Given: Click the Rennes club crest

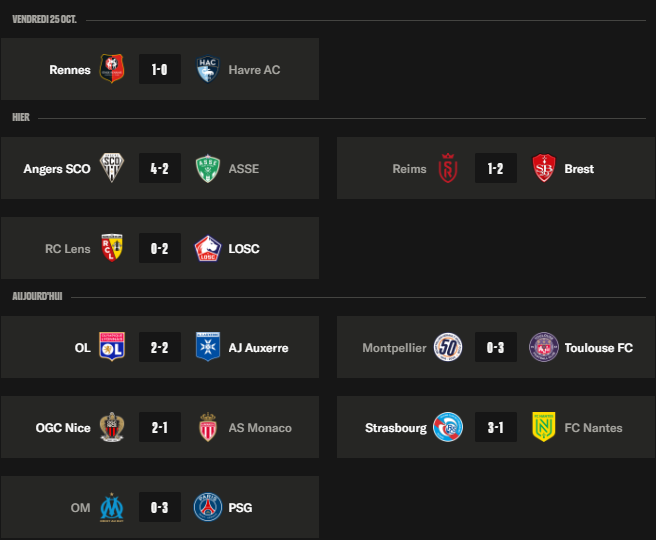Looking at the screenshot, I should click(x=112, y=69).
